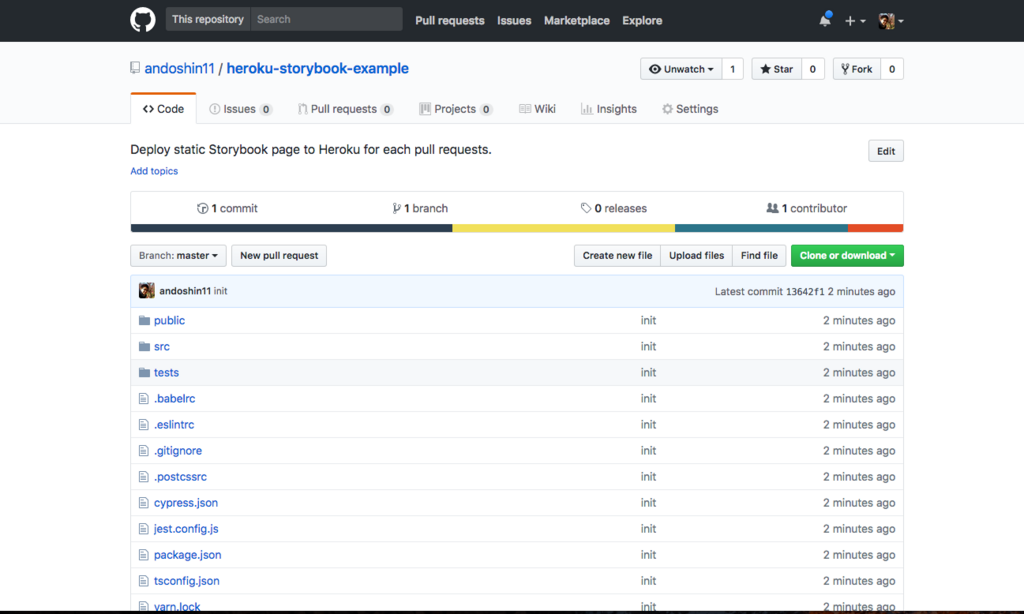Image resolution: width=1024 pixels, height=614 pixels.
Task: Click the dark navy language bar segment
Action: click(291, 228)
